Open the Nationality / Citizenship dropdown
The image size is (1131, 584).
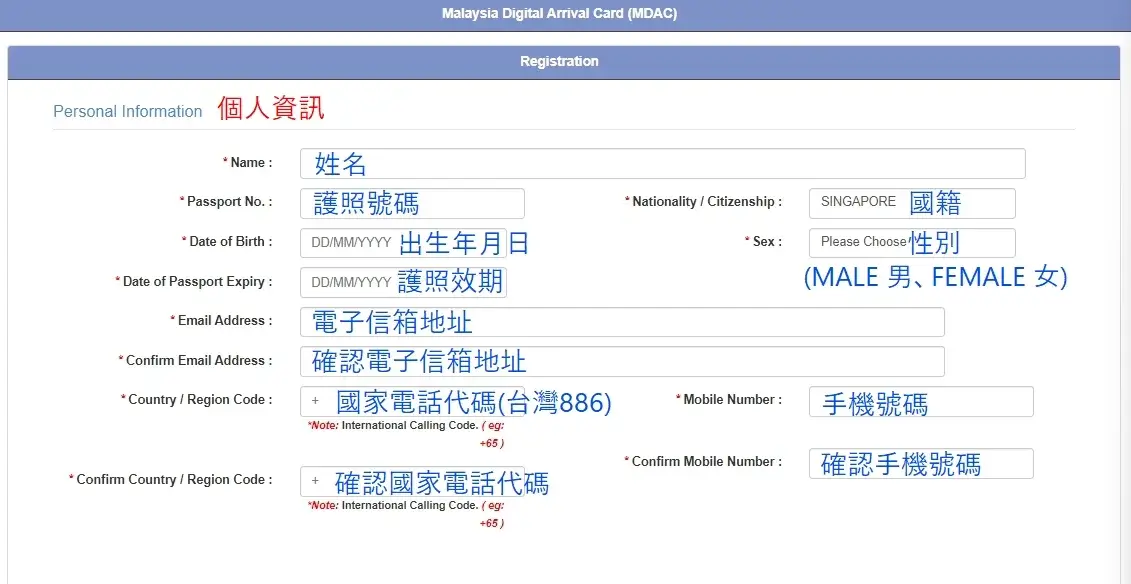pos(911,203)
